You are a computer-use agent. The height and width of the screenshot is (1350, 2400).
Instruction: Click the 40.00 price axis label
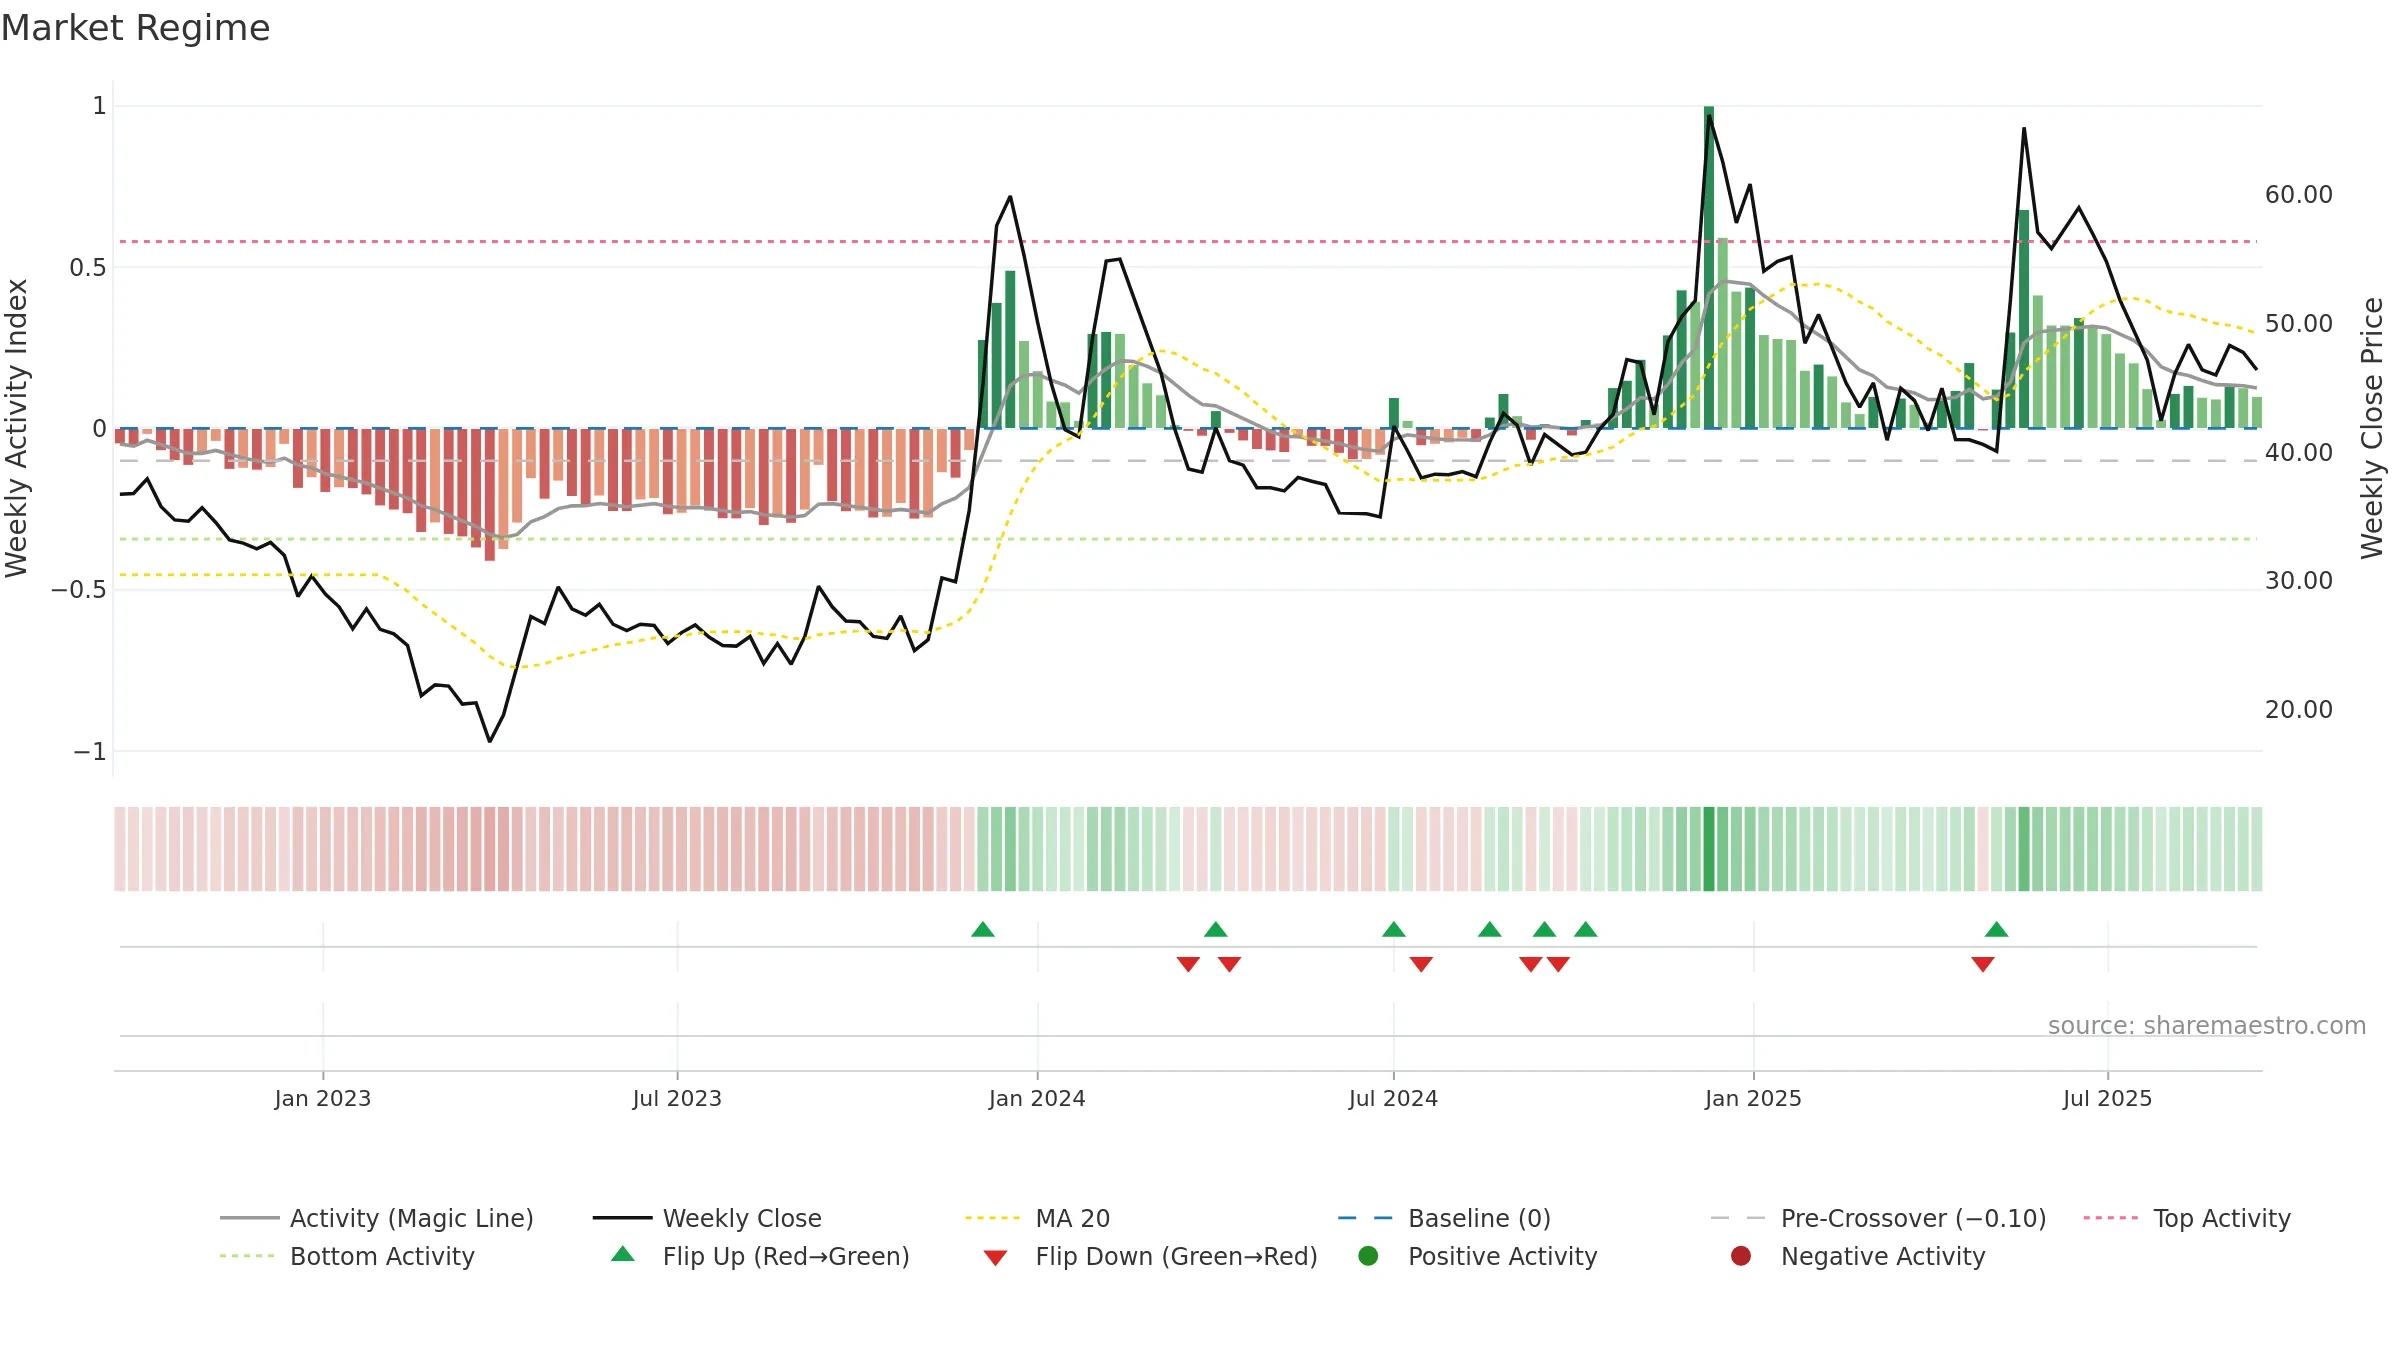[2299, 453]
